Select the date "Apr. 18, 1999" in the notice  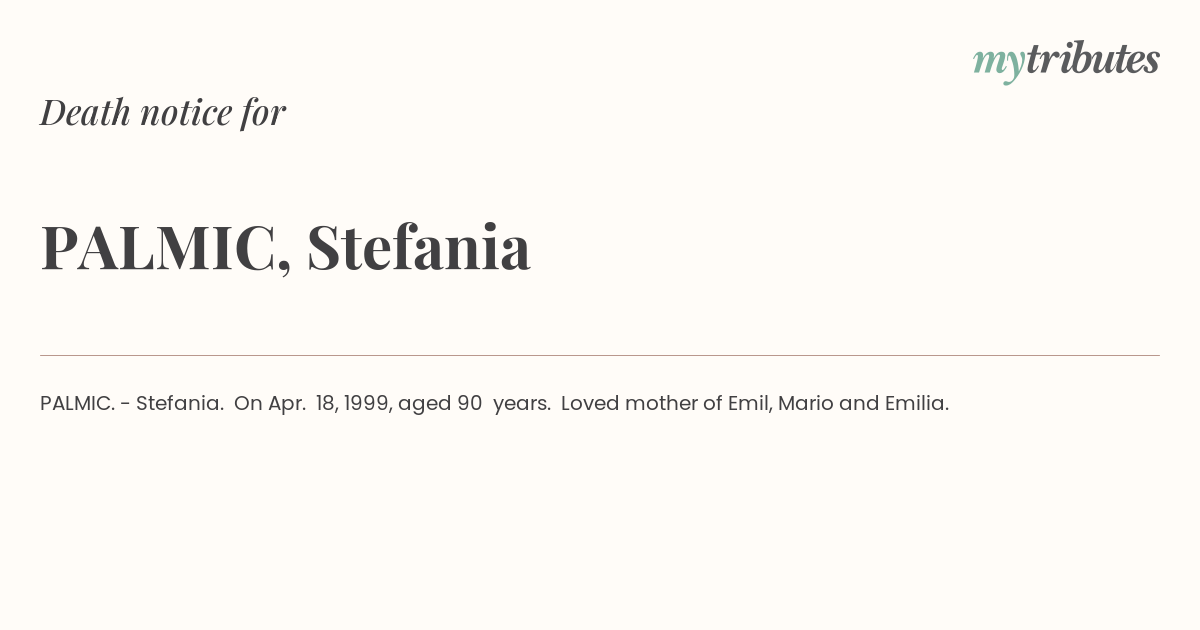[x=330, y=404]
